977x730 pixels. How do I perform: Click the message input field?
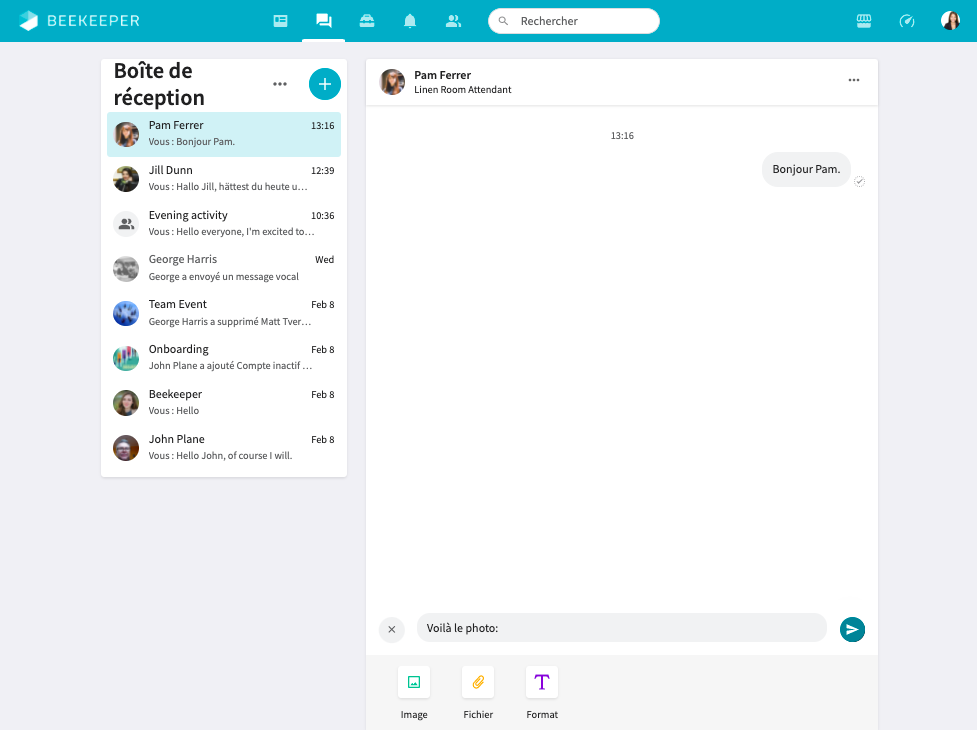click(620, 627)
